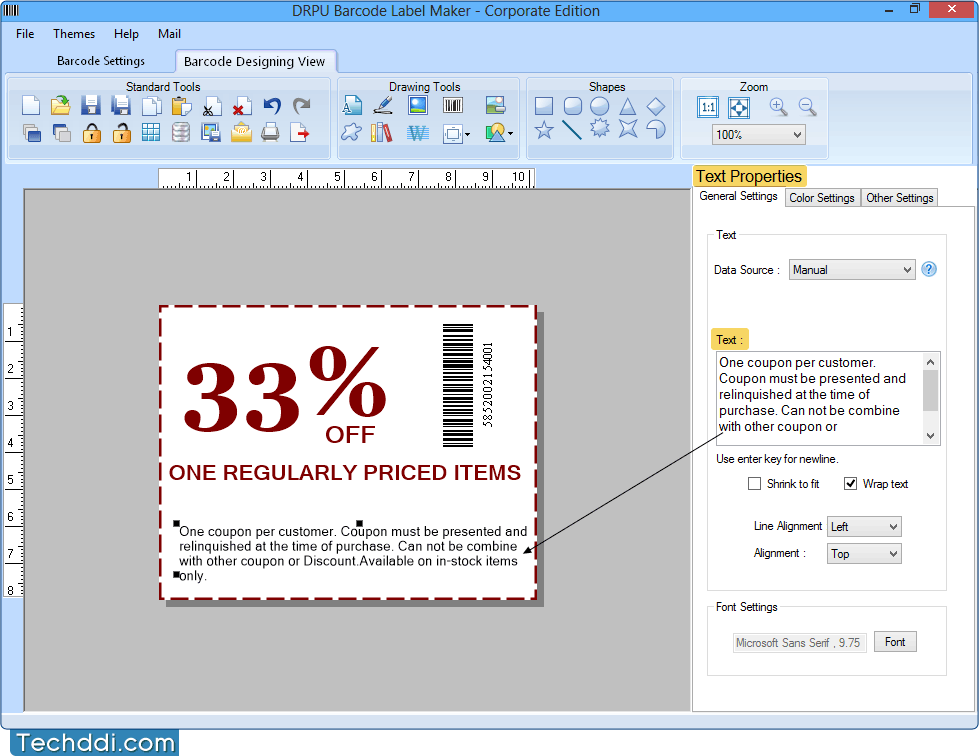Draw an ellipse shape

[x=599, y=106]
